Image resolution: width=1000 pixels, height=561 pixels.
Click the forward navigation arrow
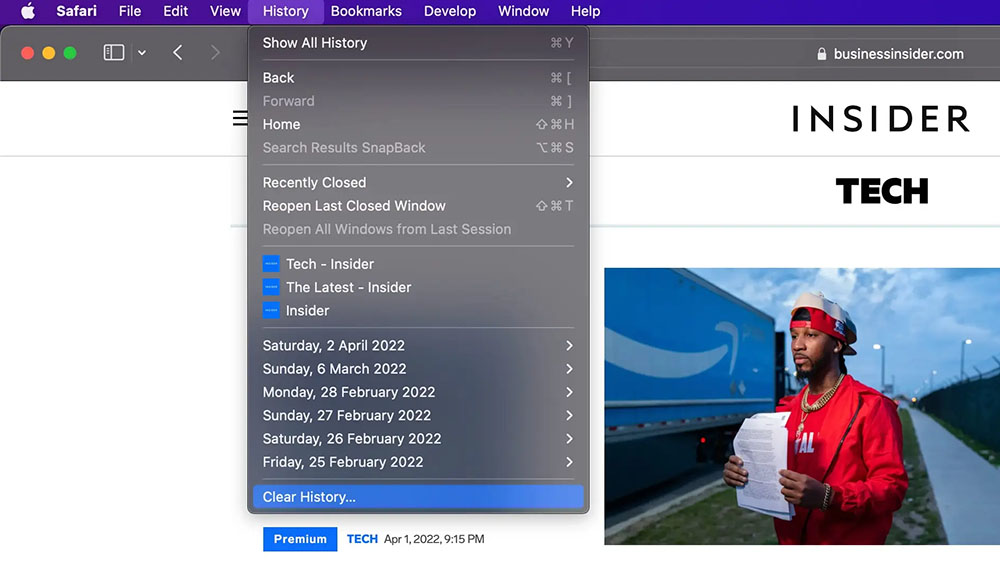215,53
